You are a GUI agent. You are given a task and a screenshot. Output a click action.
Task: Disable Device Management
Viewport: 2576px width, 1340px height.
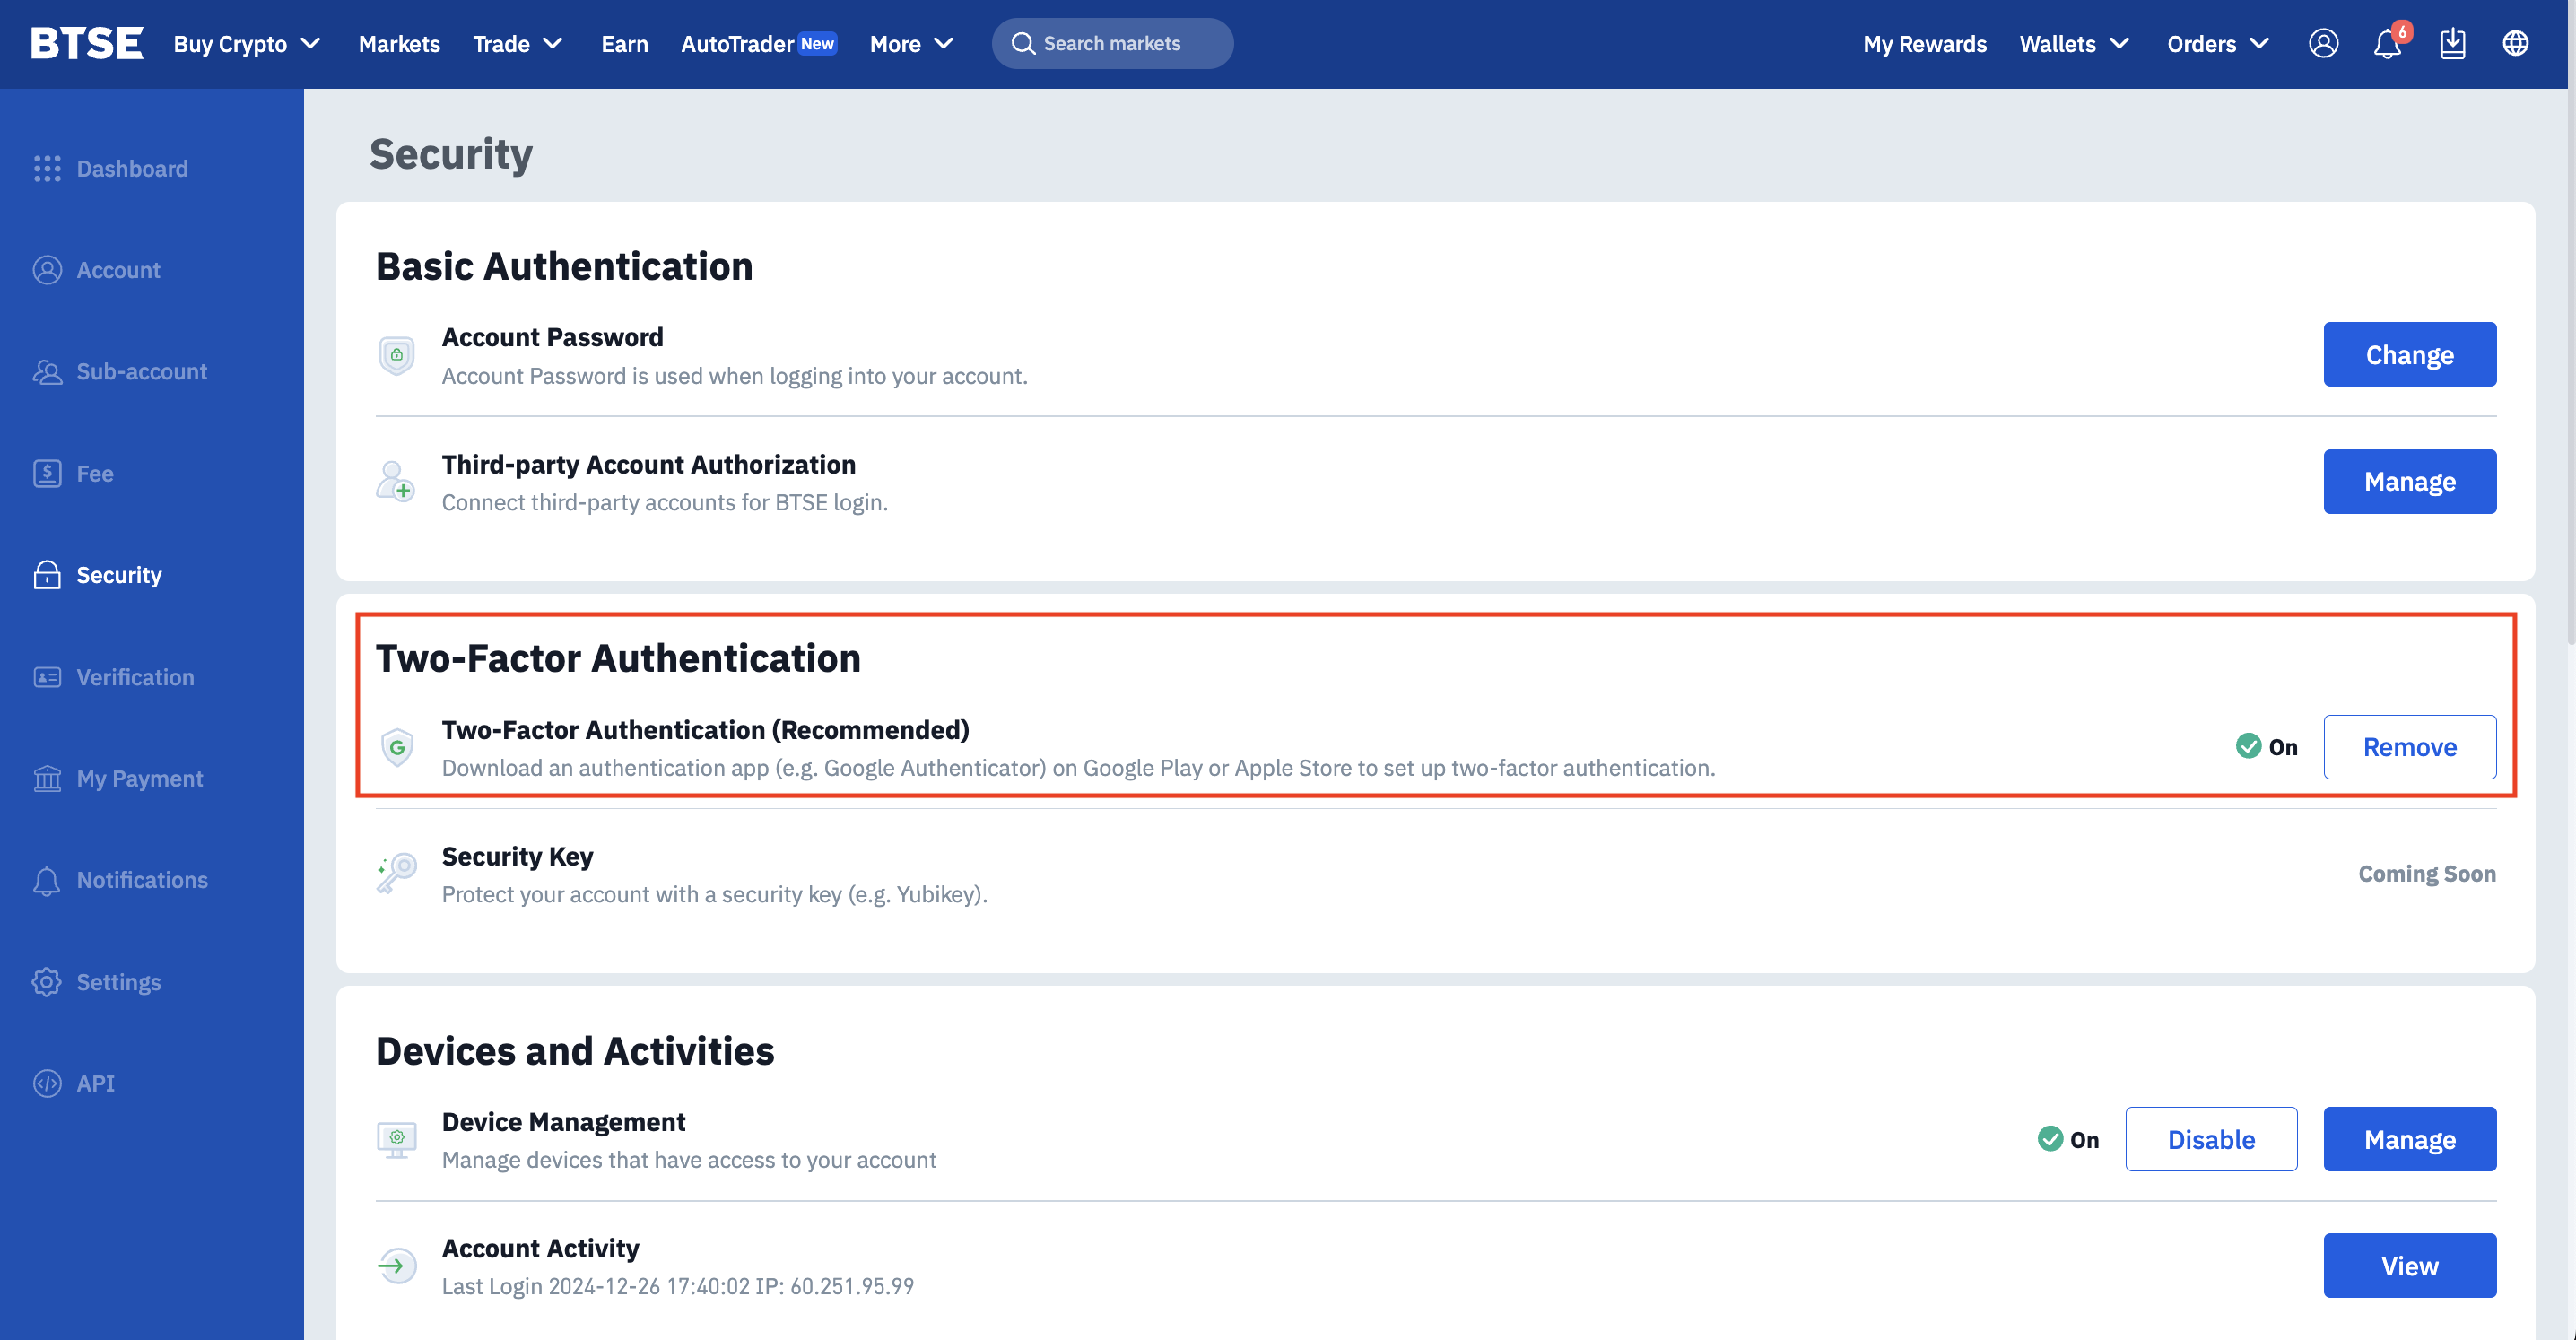2210,1139
